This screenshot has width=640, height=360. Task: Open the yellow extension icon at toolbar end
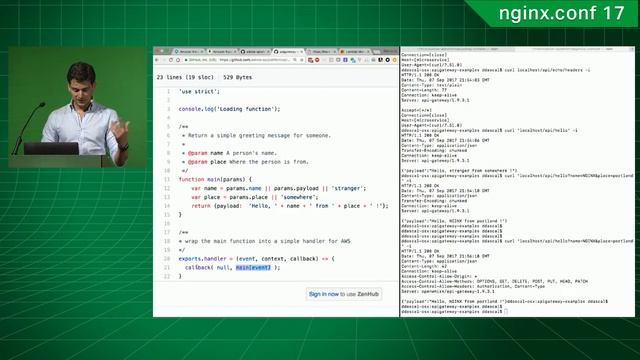pos(394,60)
